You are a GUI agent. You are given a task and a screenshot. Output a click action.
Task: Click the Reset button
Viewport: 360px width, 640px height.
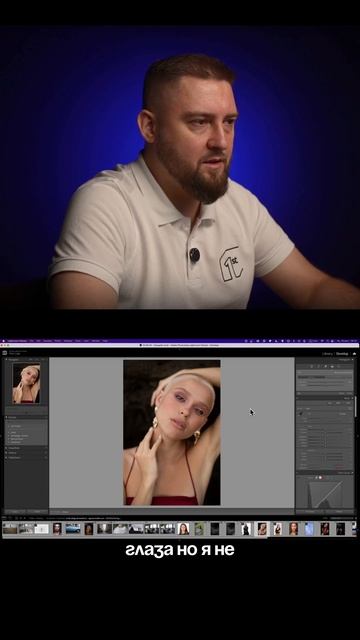[x=340, y=511]
